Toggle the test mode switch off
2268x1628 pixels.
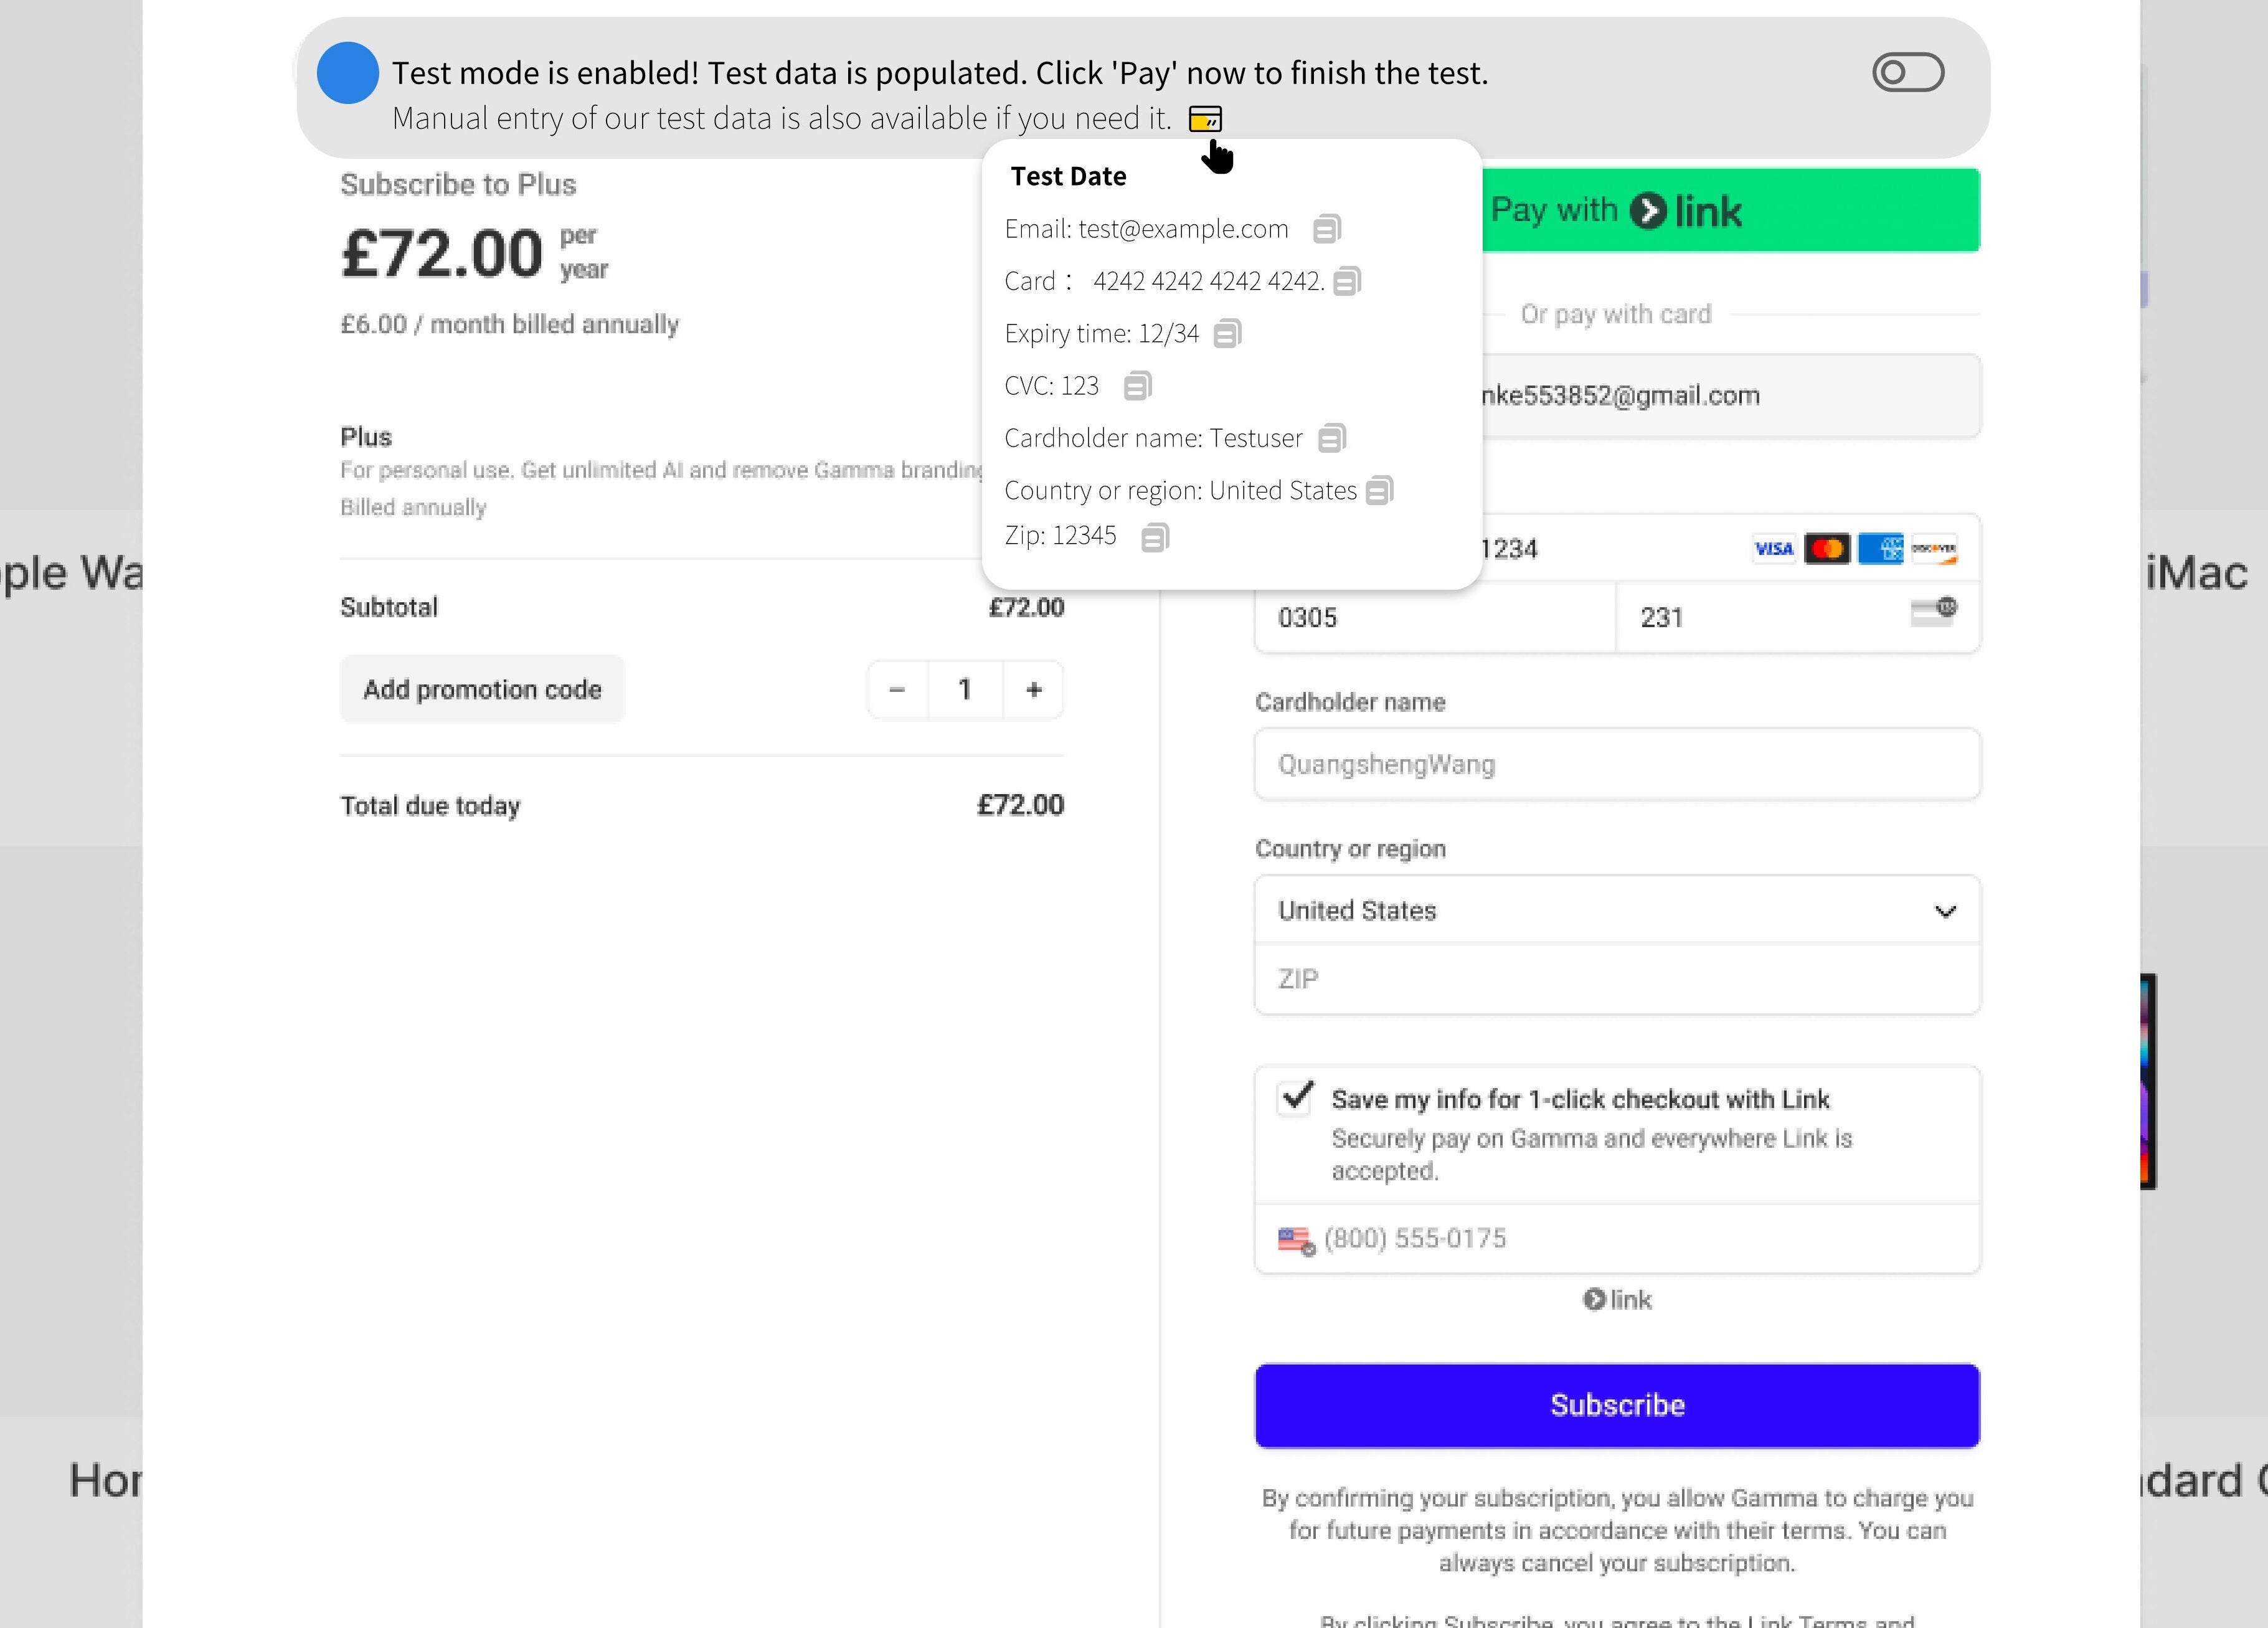tap(1907, 73)
